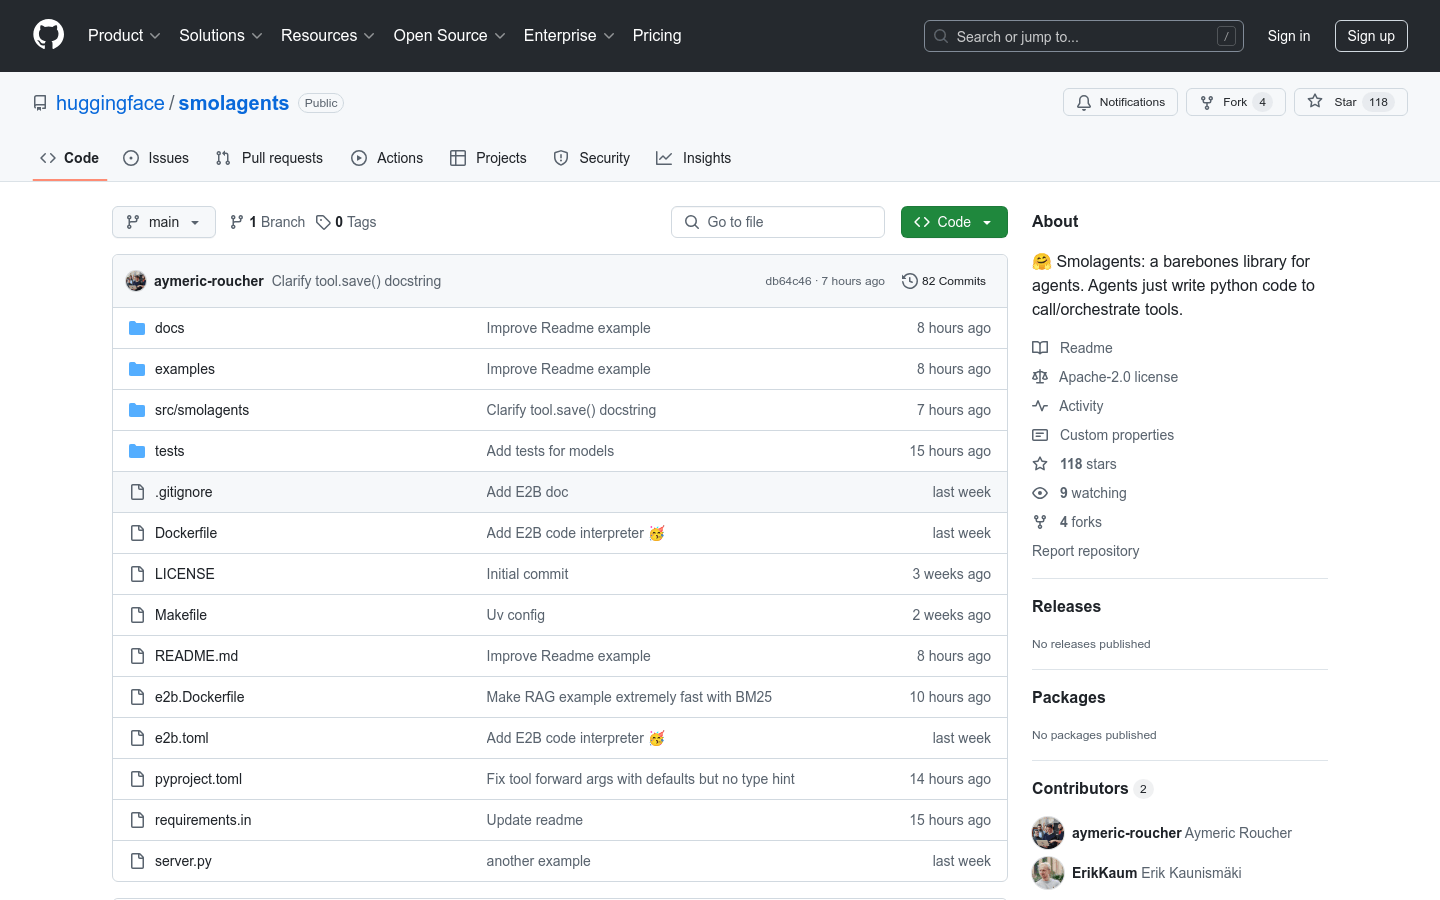The height and width of the screenshot is (900, 1440).
Task: Open the Actions tab
Action: tap(387, 158)
